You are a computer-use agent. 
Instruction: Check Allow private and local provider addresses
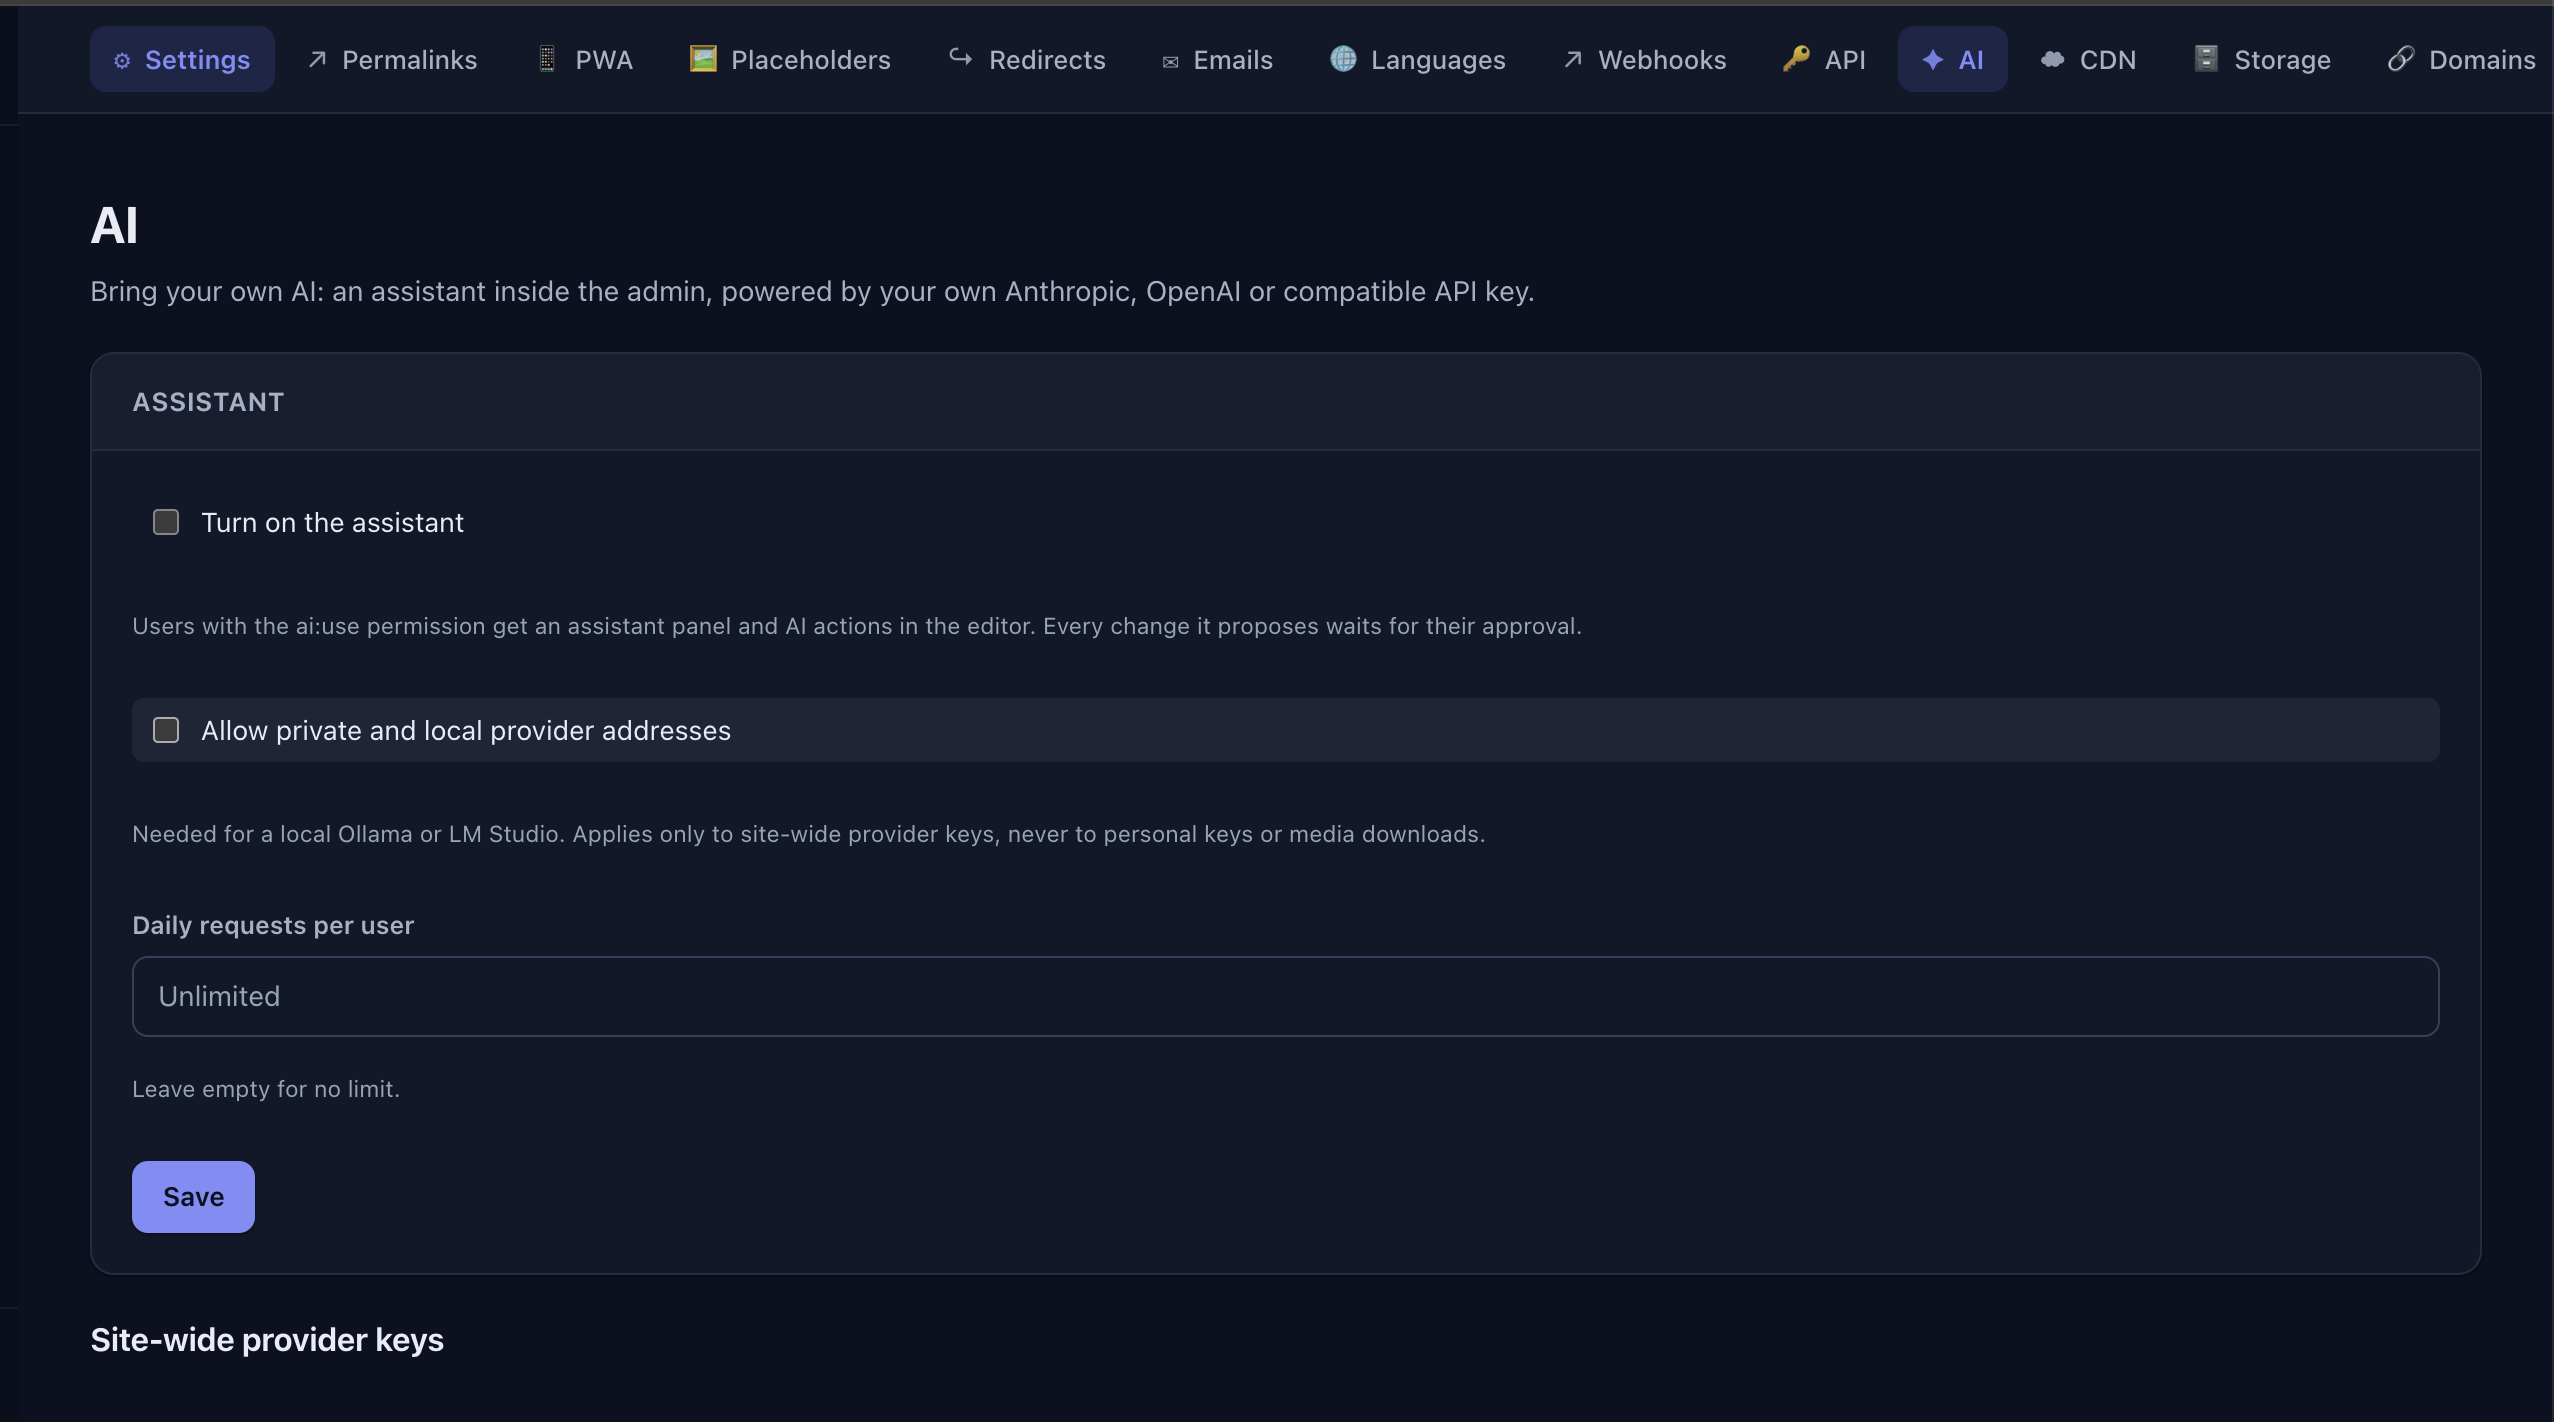pyautogui.click(x=166, y=730)
